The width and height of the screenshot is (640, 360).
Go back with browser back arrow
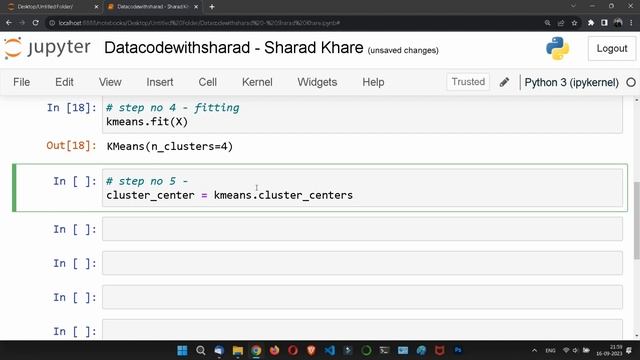[x=9, y=23]
